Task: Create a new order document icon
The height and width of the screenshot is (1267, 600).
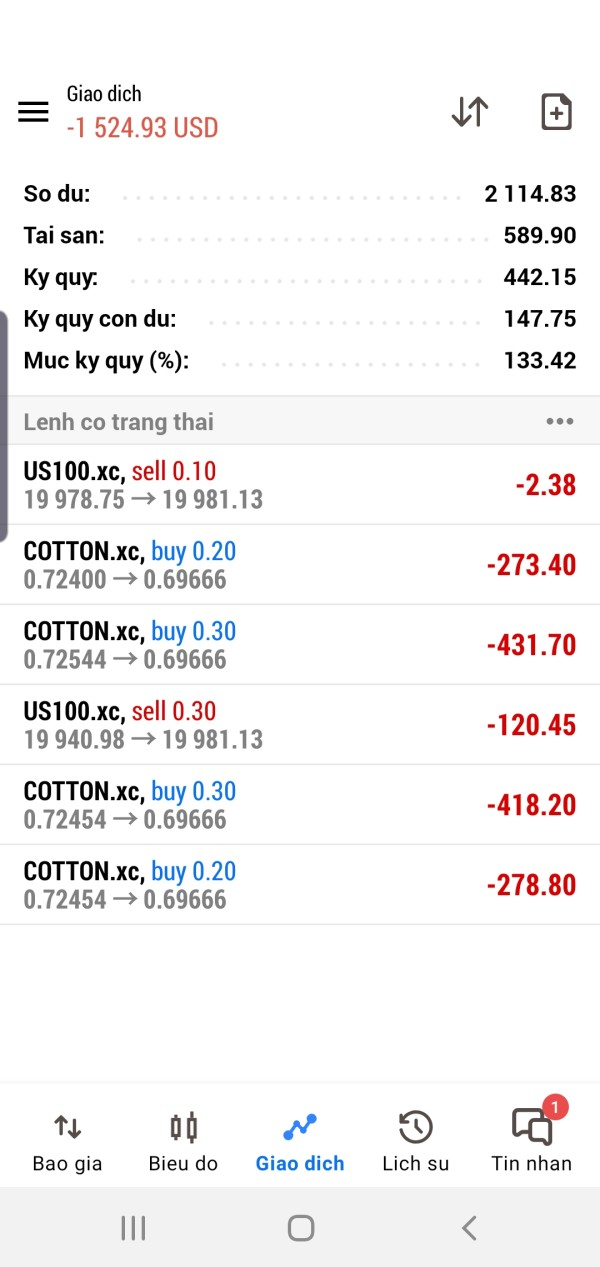Action: tap(556, 112)
